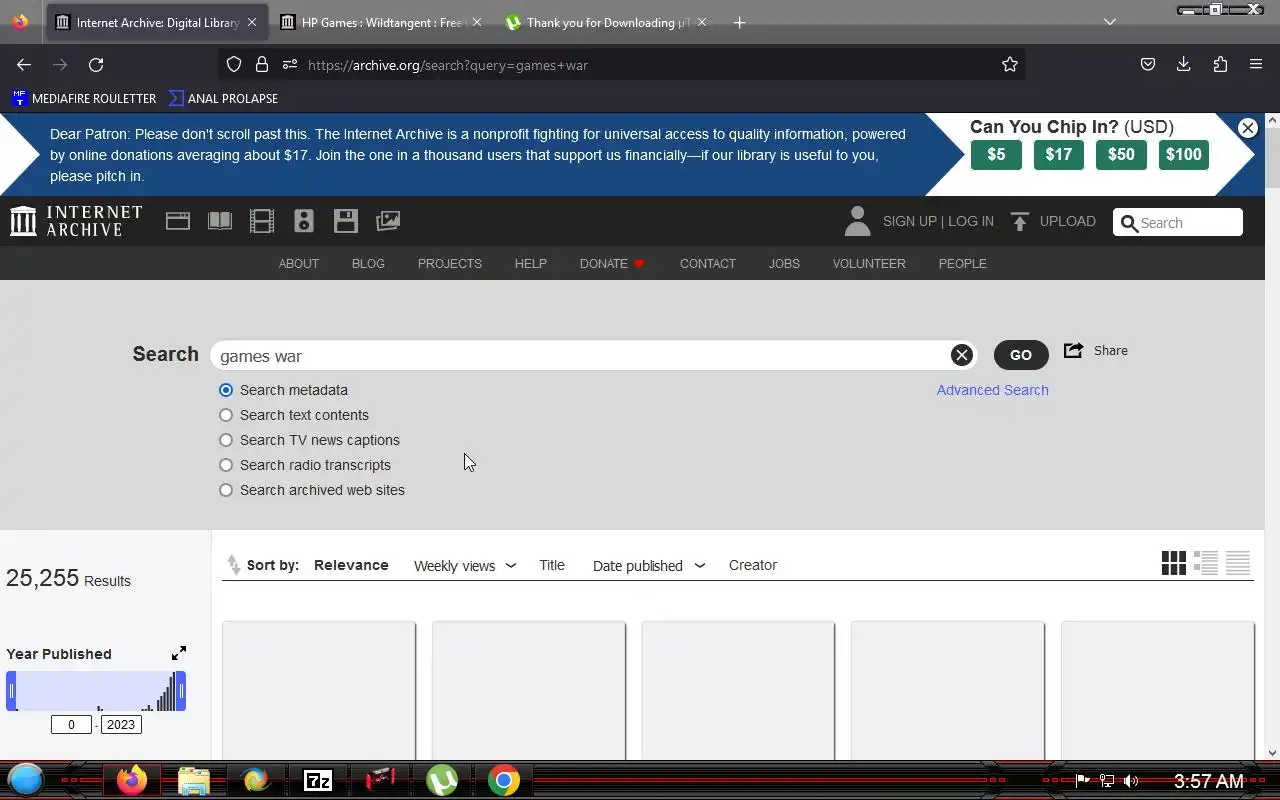Donate $5 button
The image size is (1280, 800).
(996, 154)
